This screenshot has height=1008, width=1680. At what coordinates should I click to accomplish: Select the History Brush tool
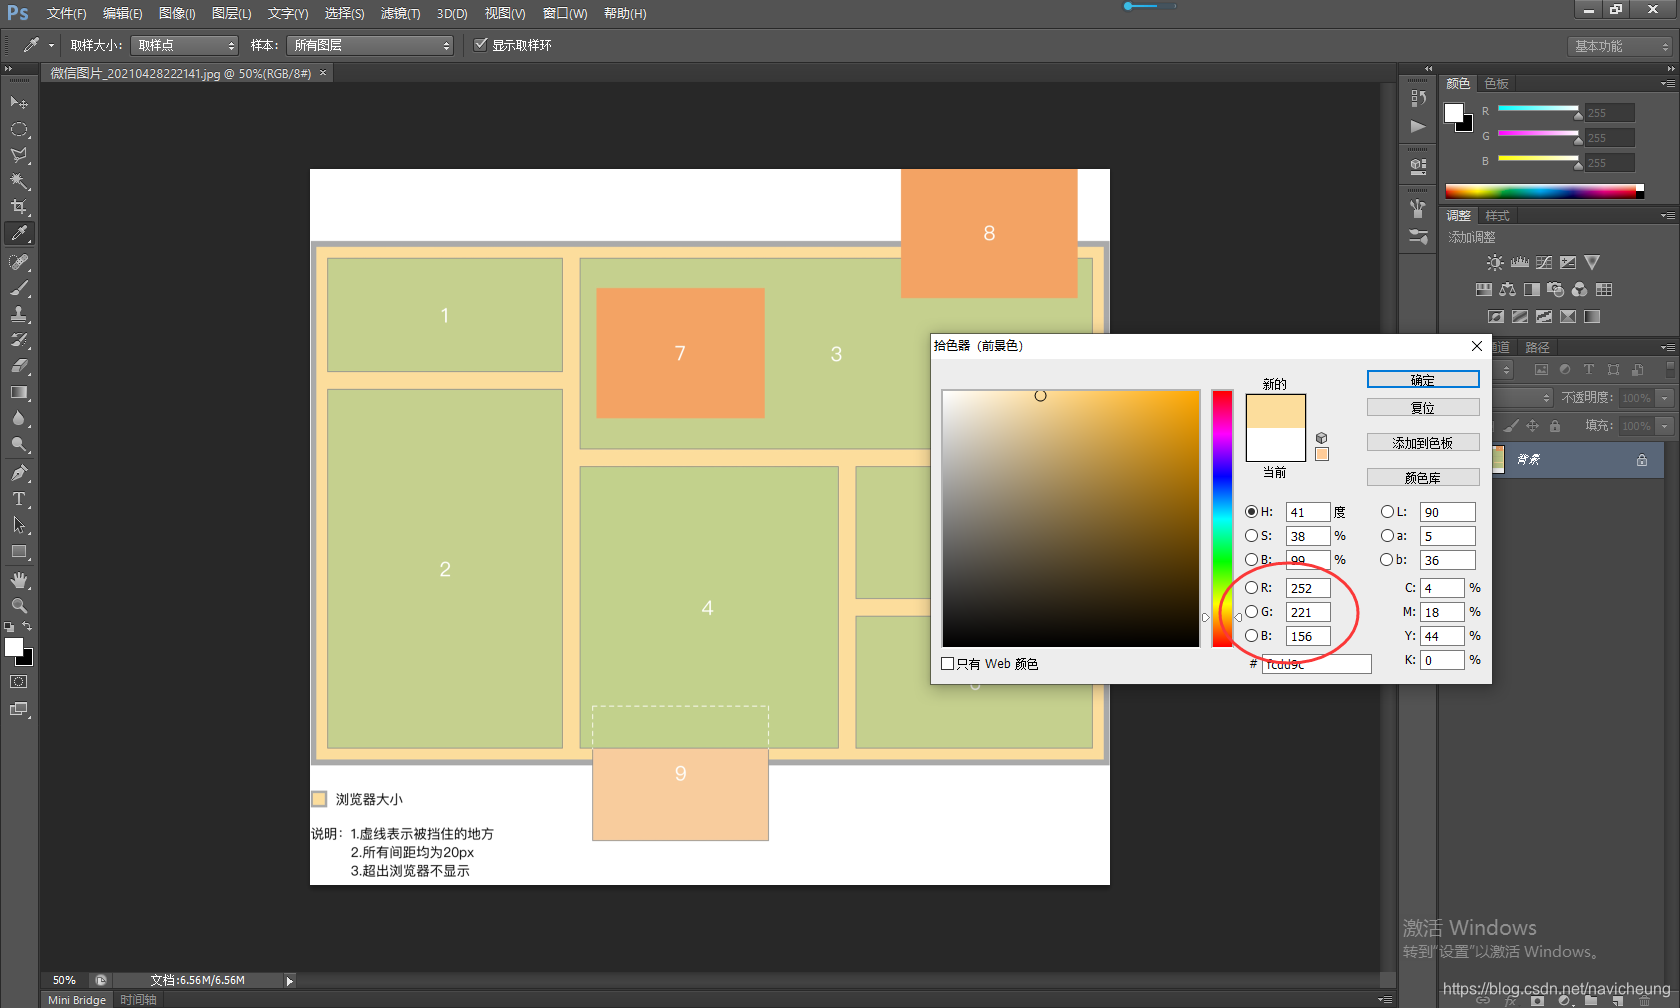(x=19, y=340)
